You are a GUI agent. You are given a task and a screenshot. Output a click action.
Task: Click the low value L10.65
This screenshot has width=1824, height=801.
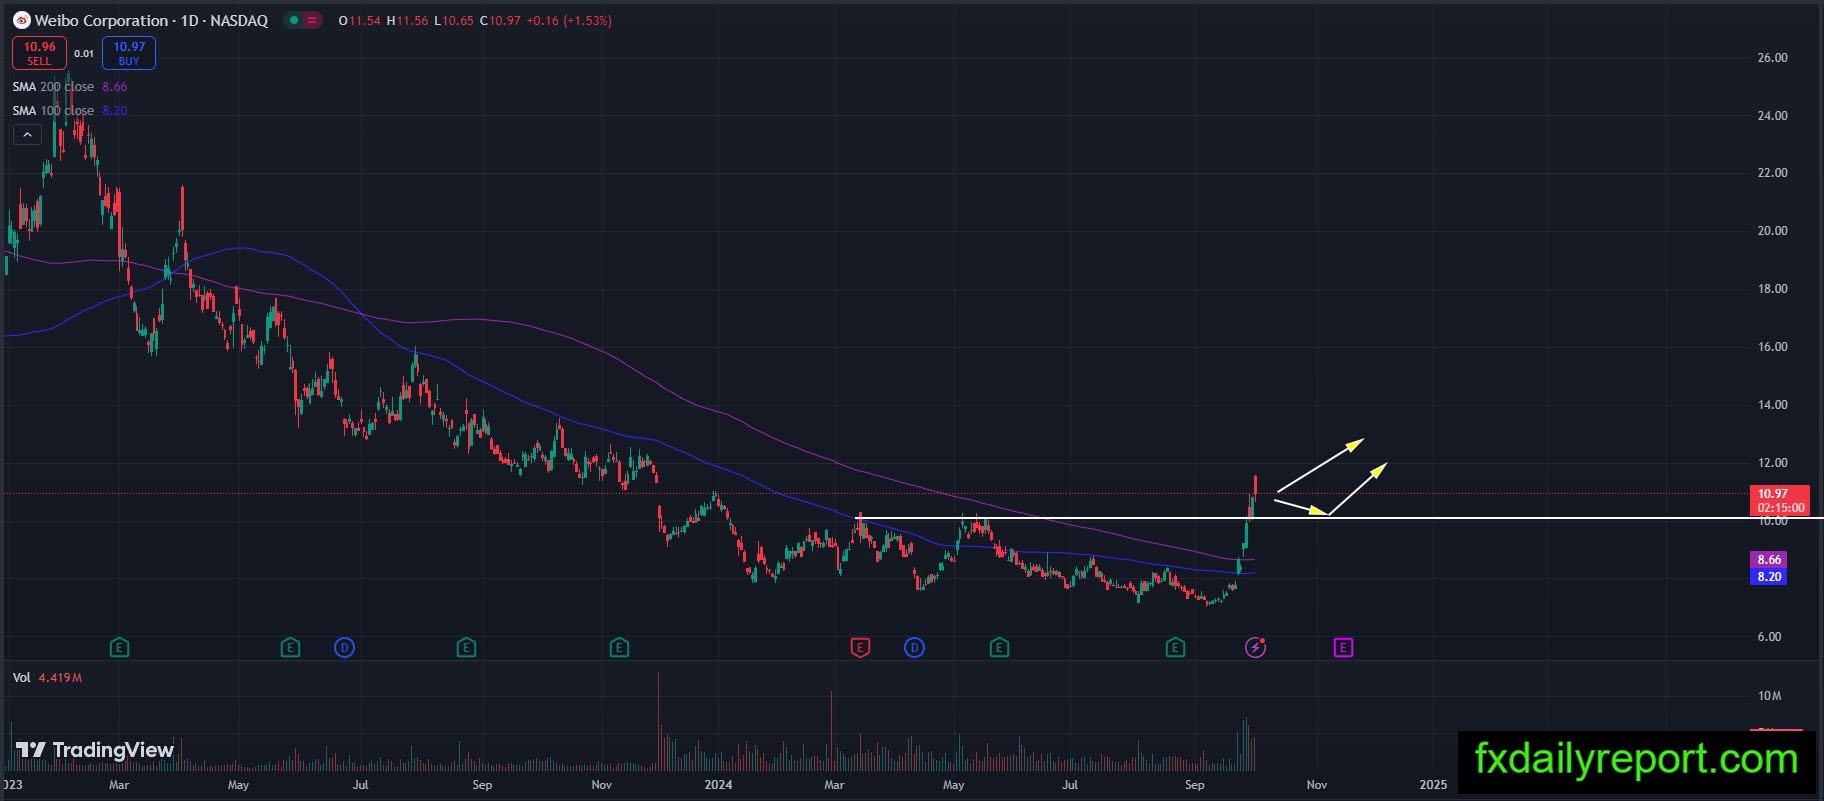(454, 21)
